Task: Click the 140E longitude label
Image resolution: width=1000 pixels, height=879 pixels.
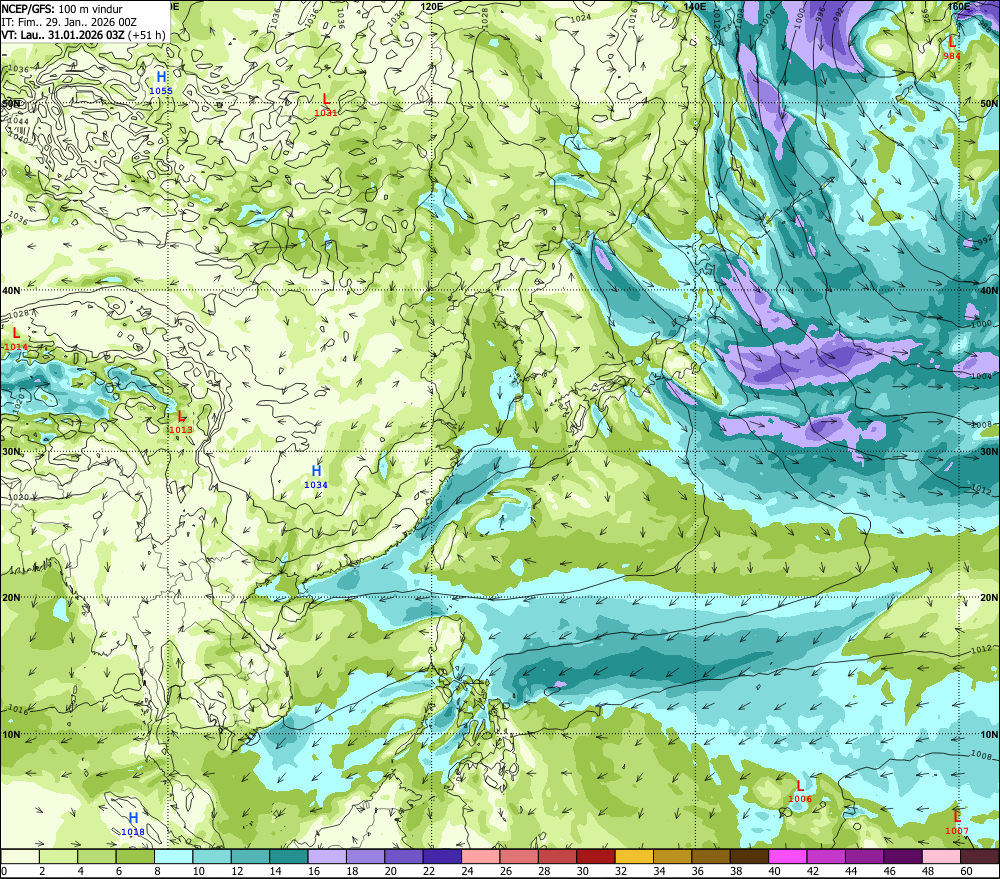Action: (695, 6)
